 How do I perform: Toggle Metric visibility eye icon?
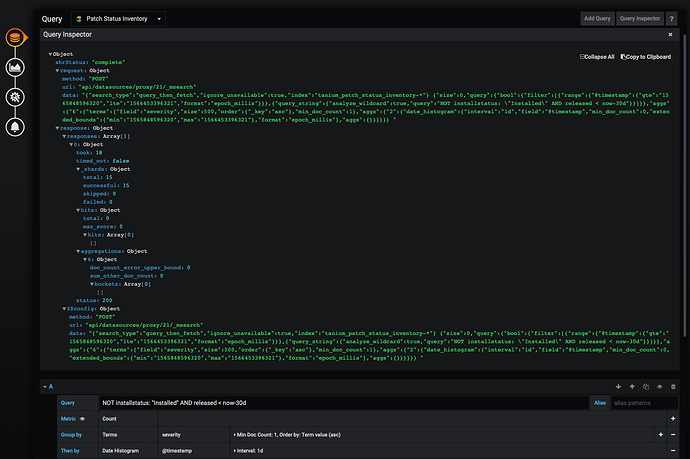(83, 418)
